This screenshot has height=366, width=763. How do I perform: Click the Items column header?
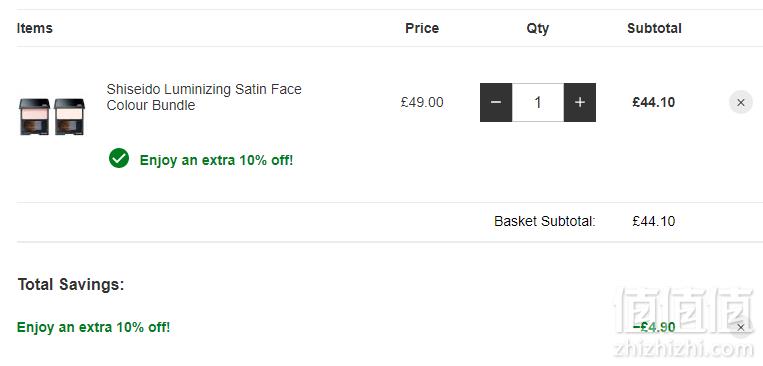click(35, 28)
